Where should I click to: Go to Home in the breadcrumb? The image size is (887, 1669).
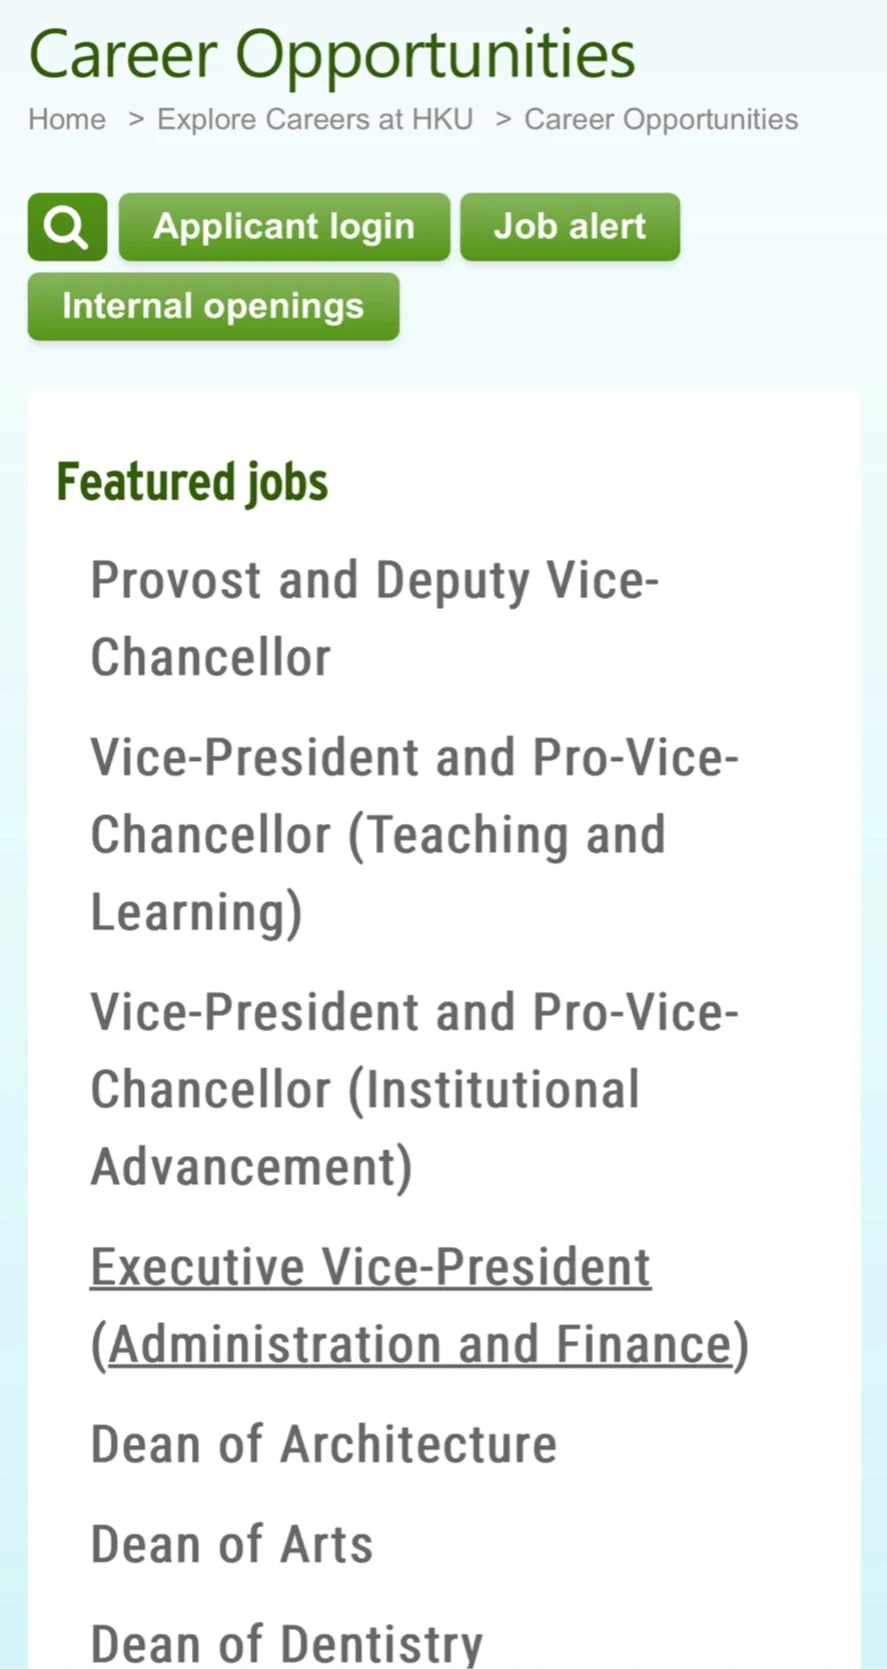point(67,119)
